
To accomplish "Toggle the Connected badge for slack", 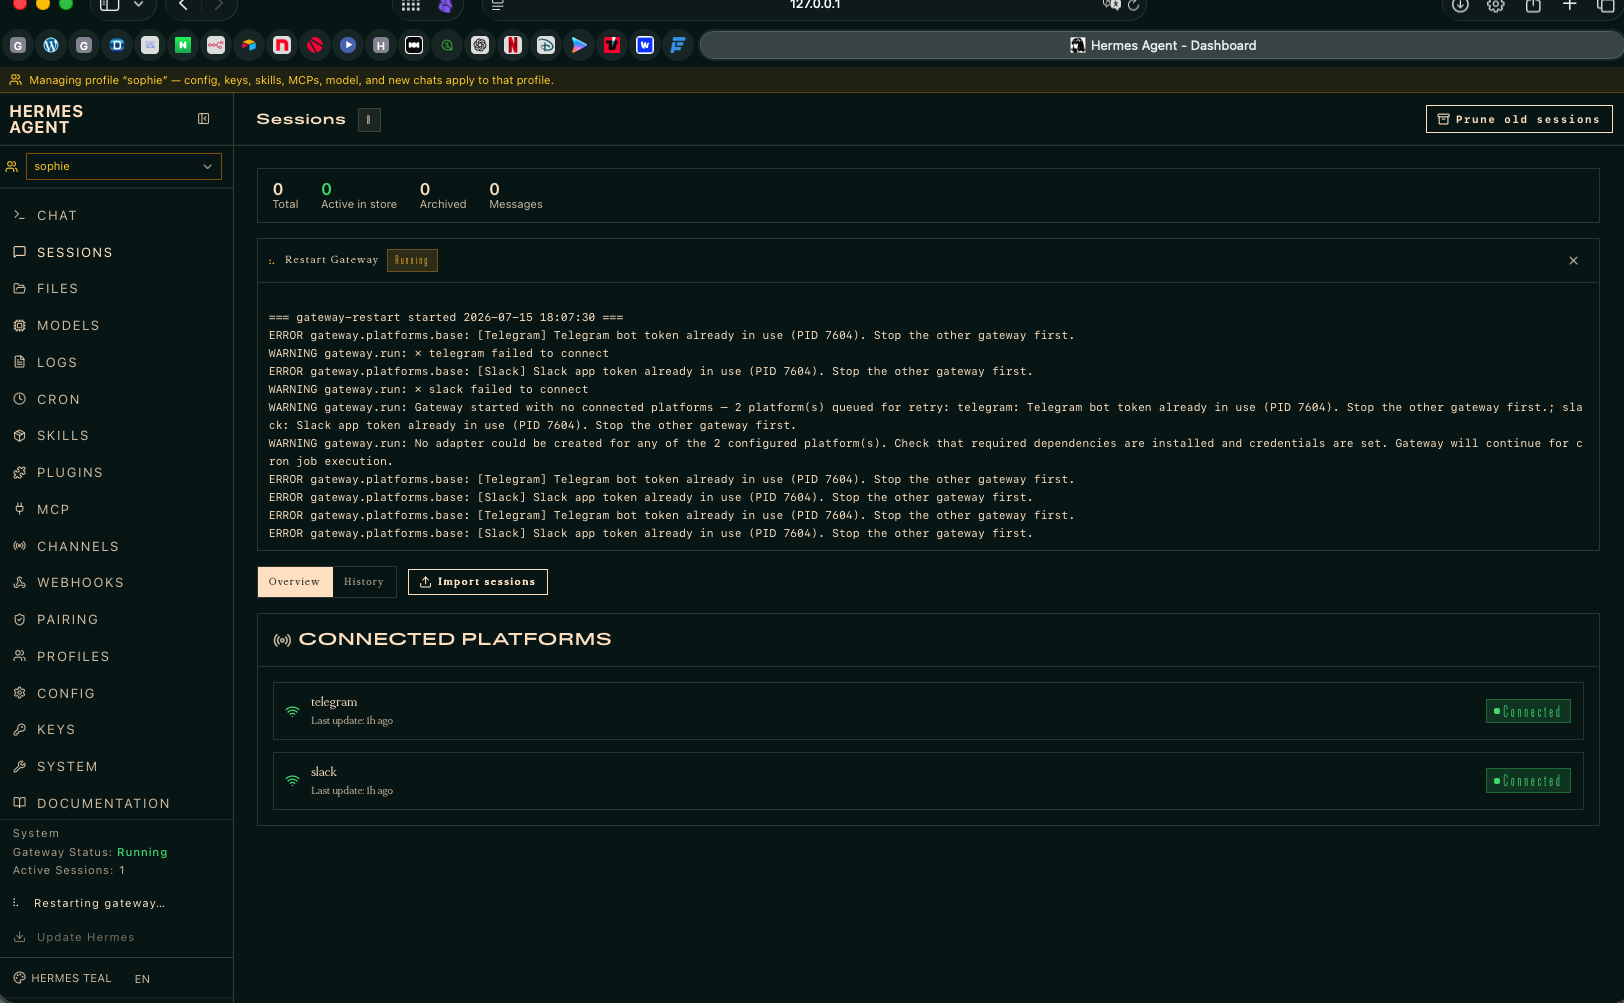I will (1528, 781).
